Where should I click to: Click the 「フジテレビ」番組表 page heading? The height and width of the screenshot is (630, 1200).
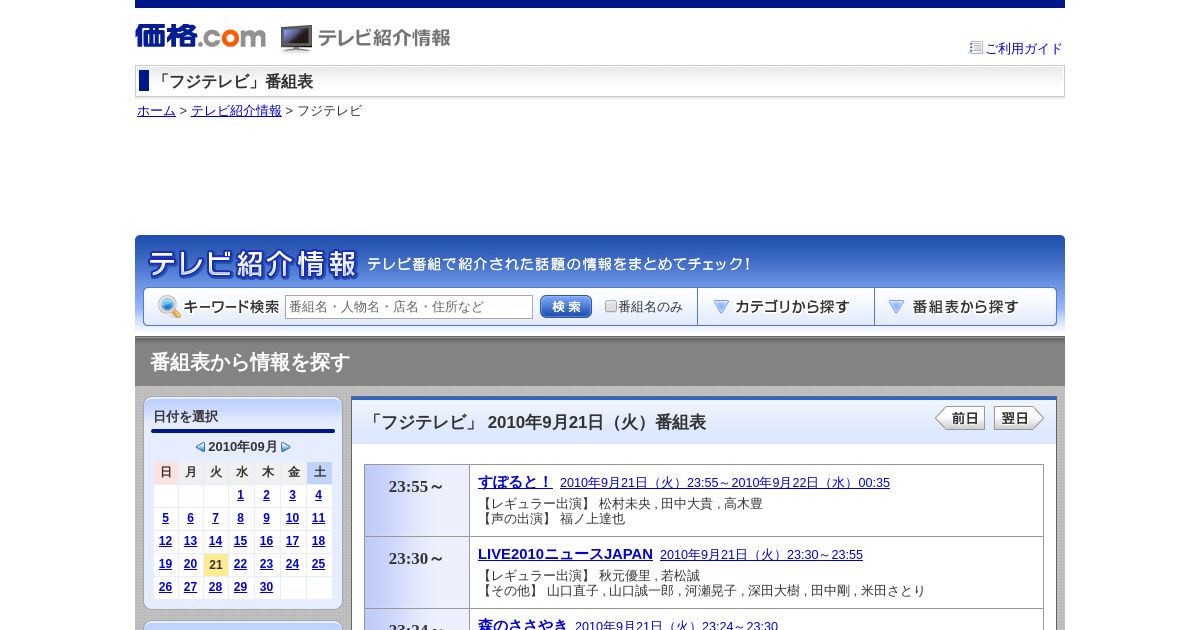click(x=233, y=81)
